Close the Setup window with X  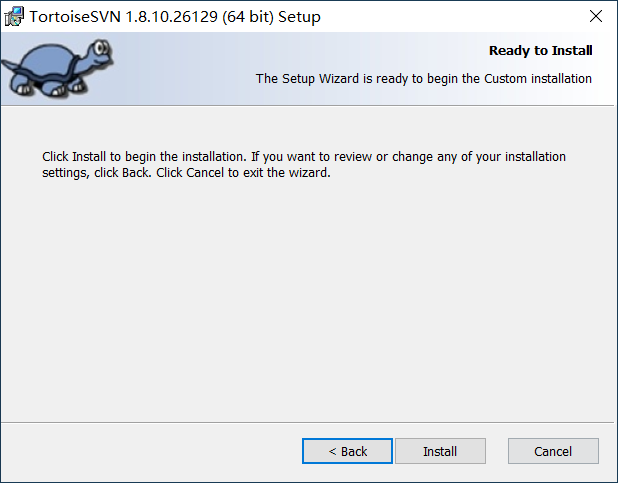tap(596, 16)
